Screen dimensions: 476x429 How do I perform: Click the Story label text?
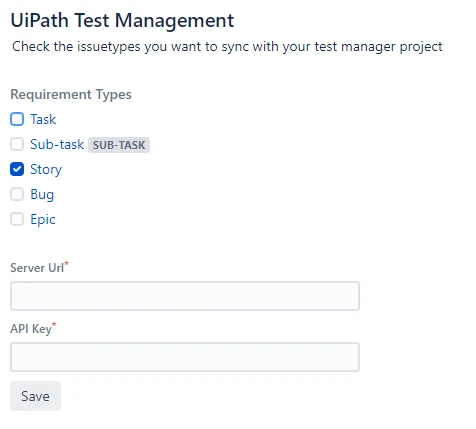(46, 170)
